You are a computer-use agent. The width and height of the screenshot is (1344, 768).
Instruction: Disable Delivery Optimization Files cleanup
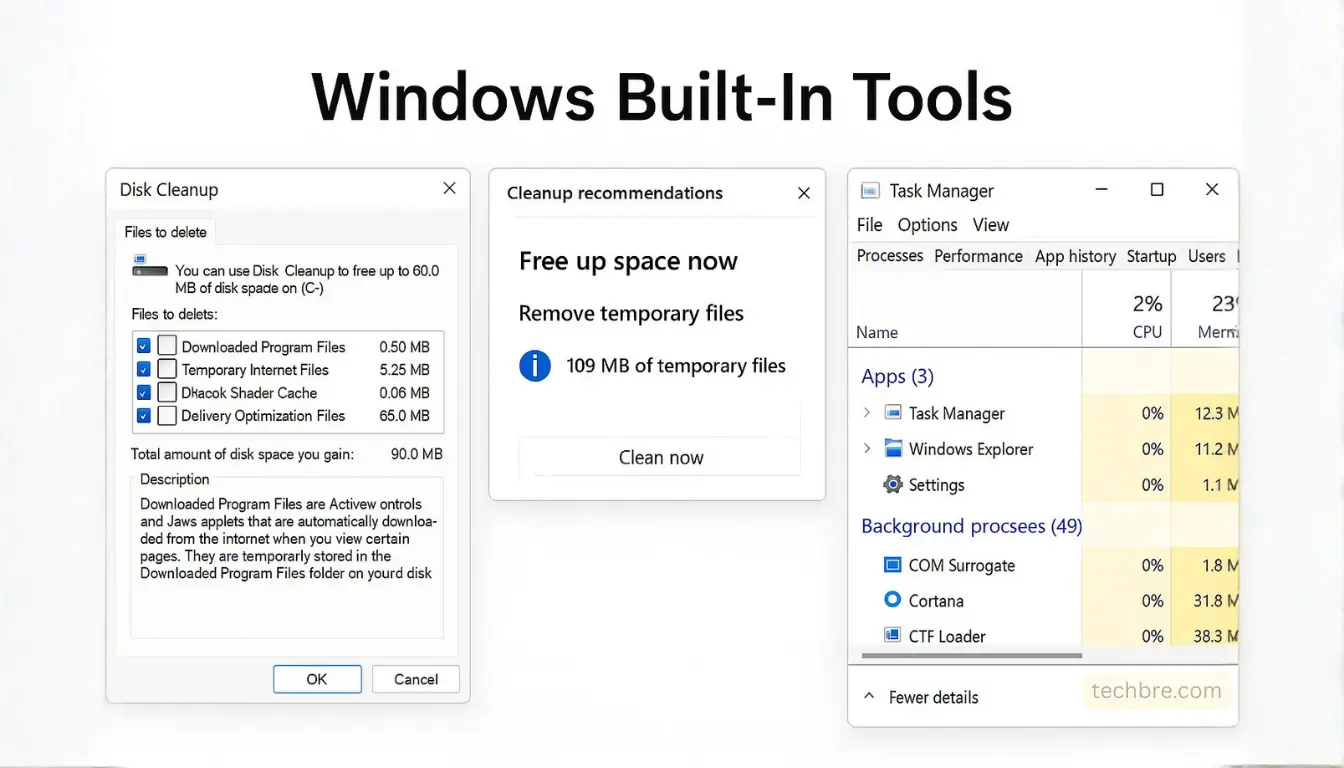pos(142,416)
